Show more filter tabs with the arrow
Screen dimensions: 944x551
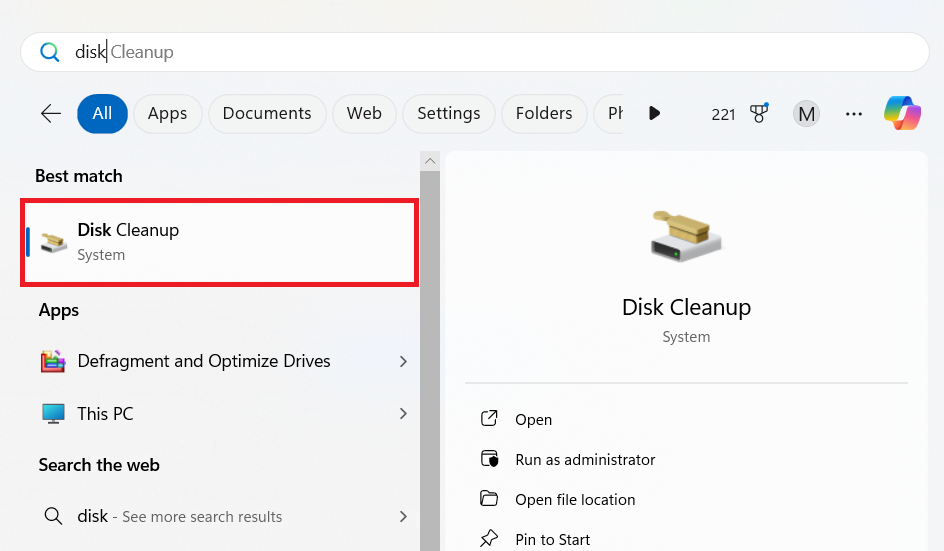654,113
